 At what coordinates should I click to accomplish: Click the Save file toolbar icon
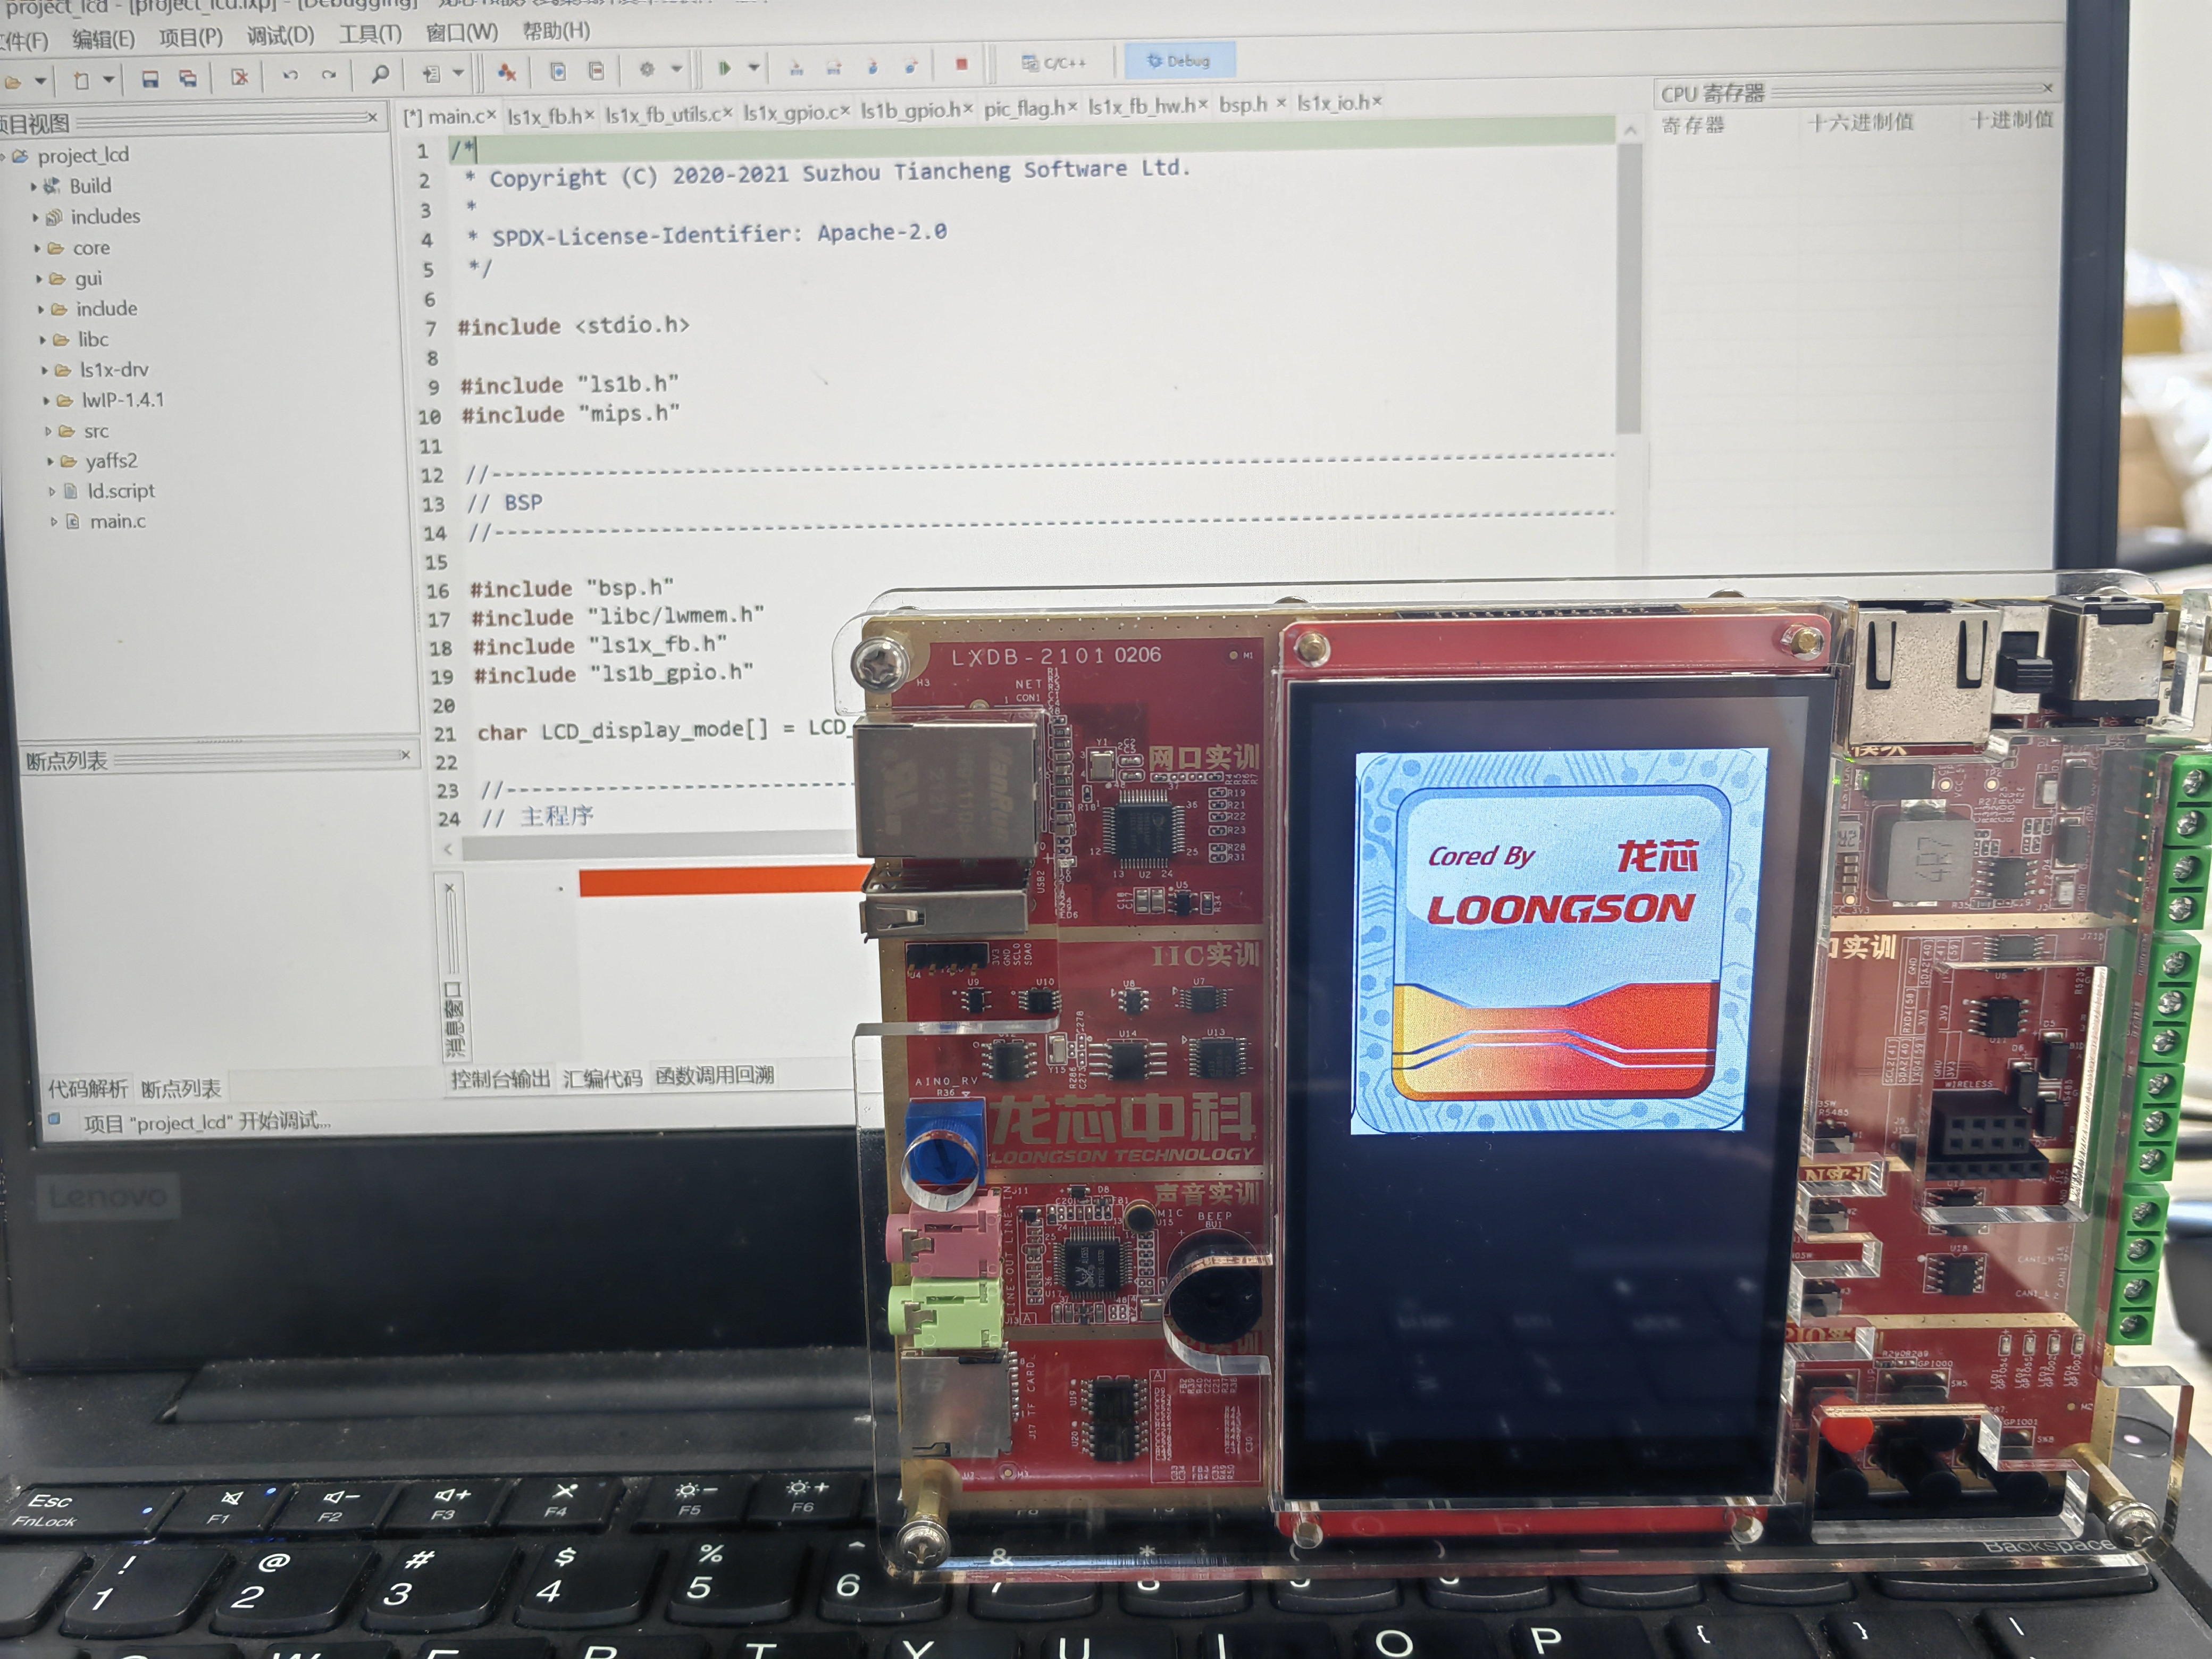tap(150, 78)
